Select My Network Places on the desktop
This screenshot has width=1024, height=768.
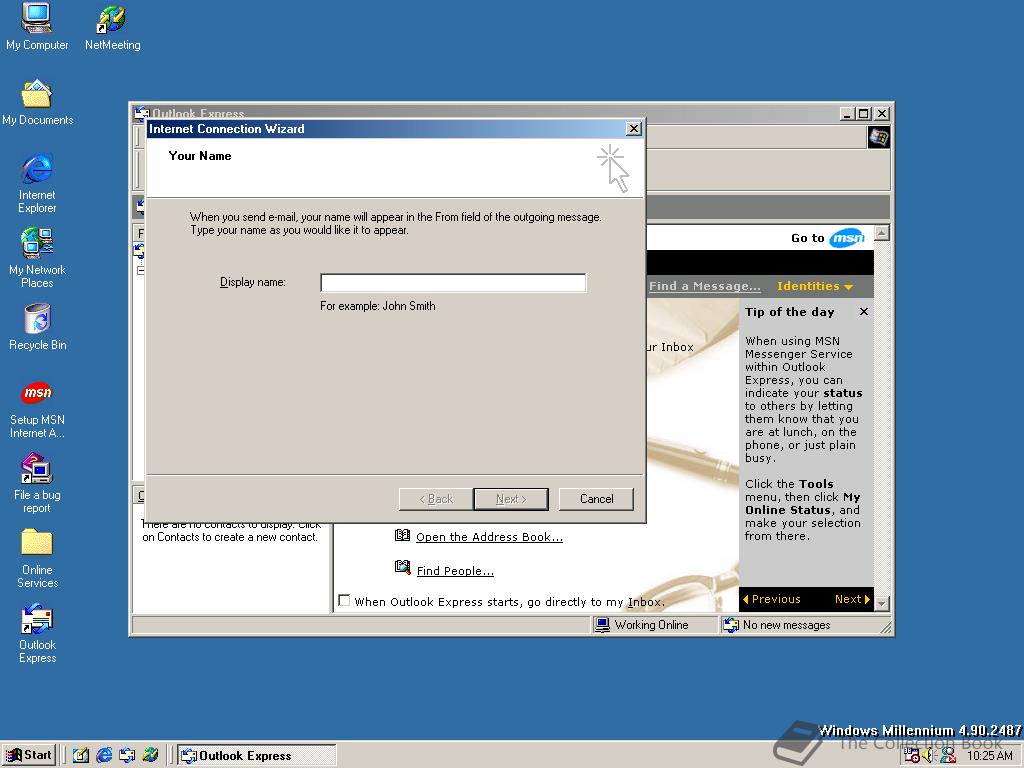coord(37,258)
